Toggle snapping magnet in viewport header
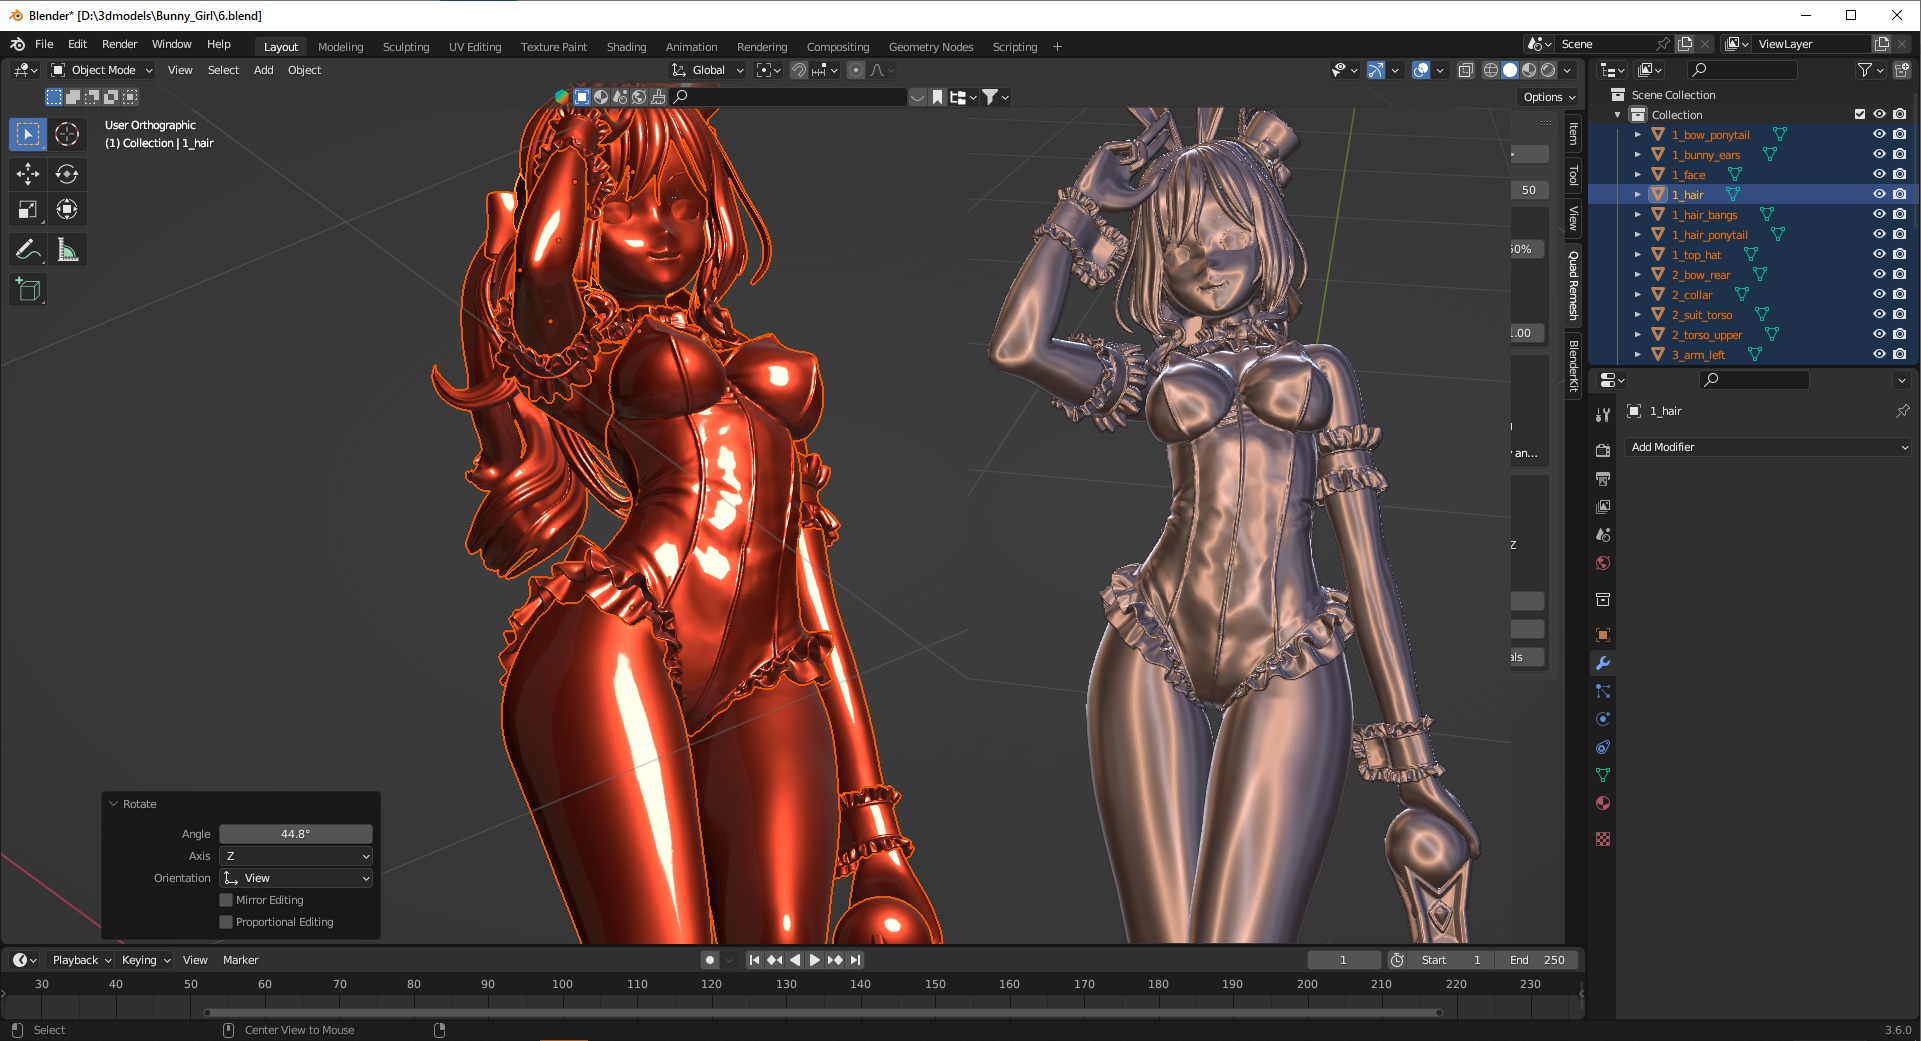1921x1041 pixels. pyautogui.click(x=798, y=70)
